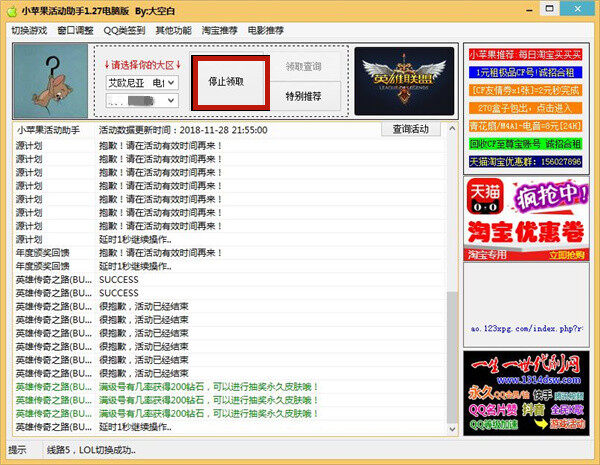Click the CF友情券 orange ad link
600x465 pixels.
click(525, 90)
